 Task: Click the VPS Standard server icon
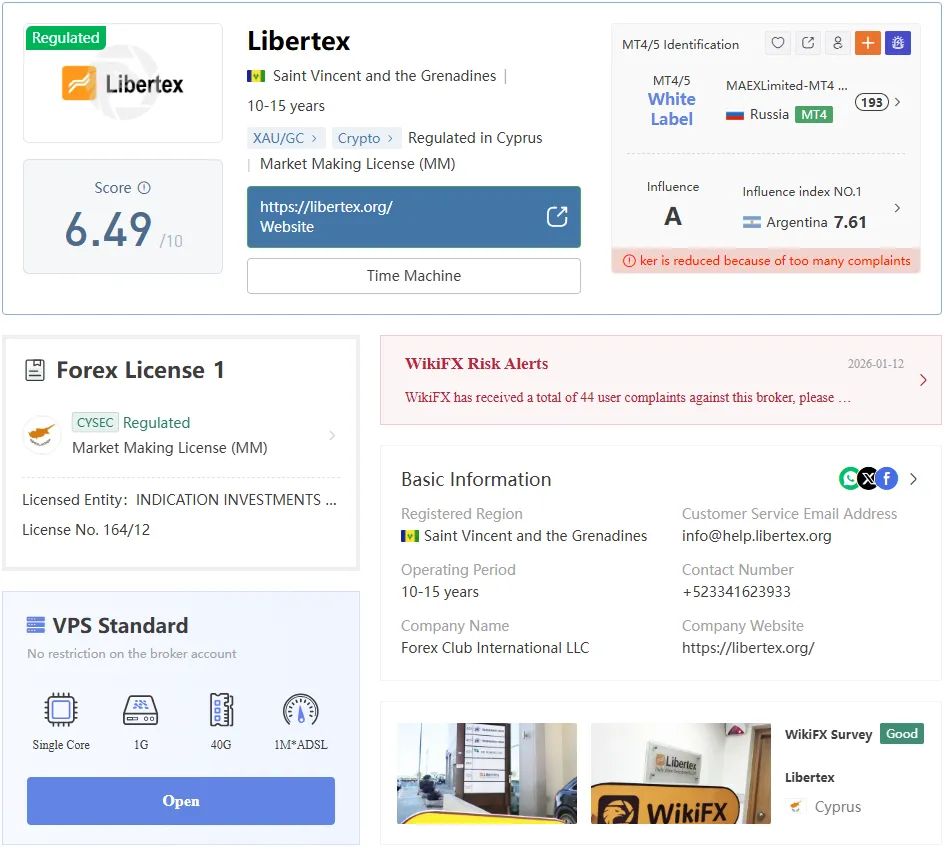click(x=36, y=625)
